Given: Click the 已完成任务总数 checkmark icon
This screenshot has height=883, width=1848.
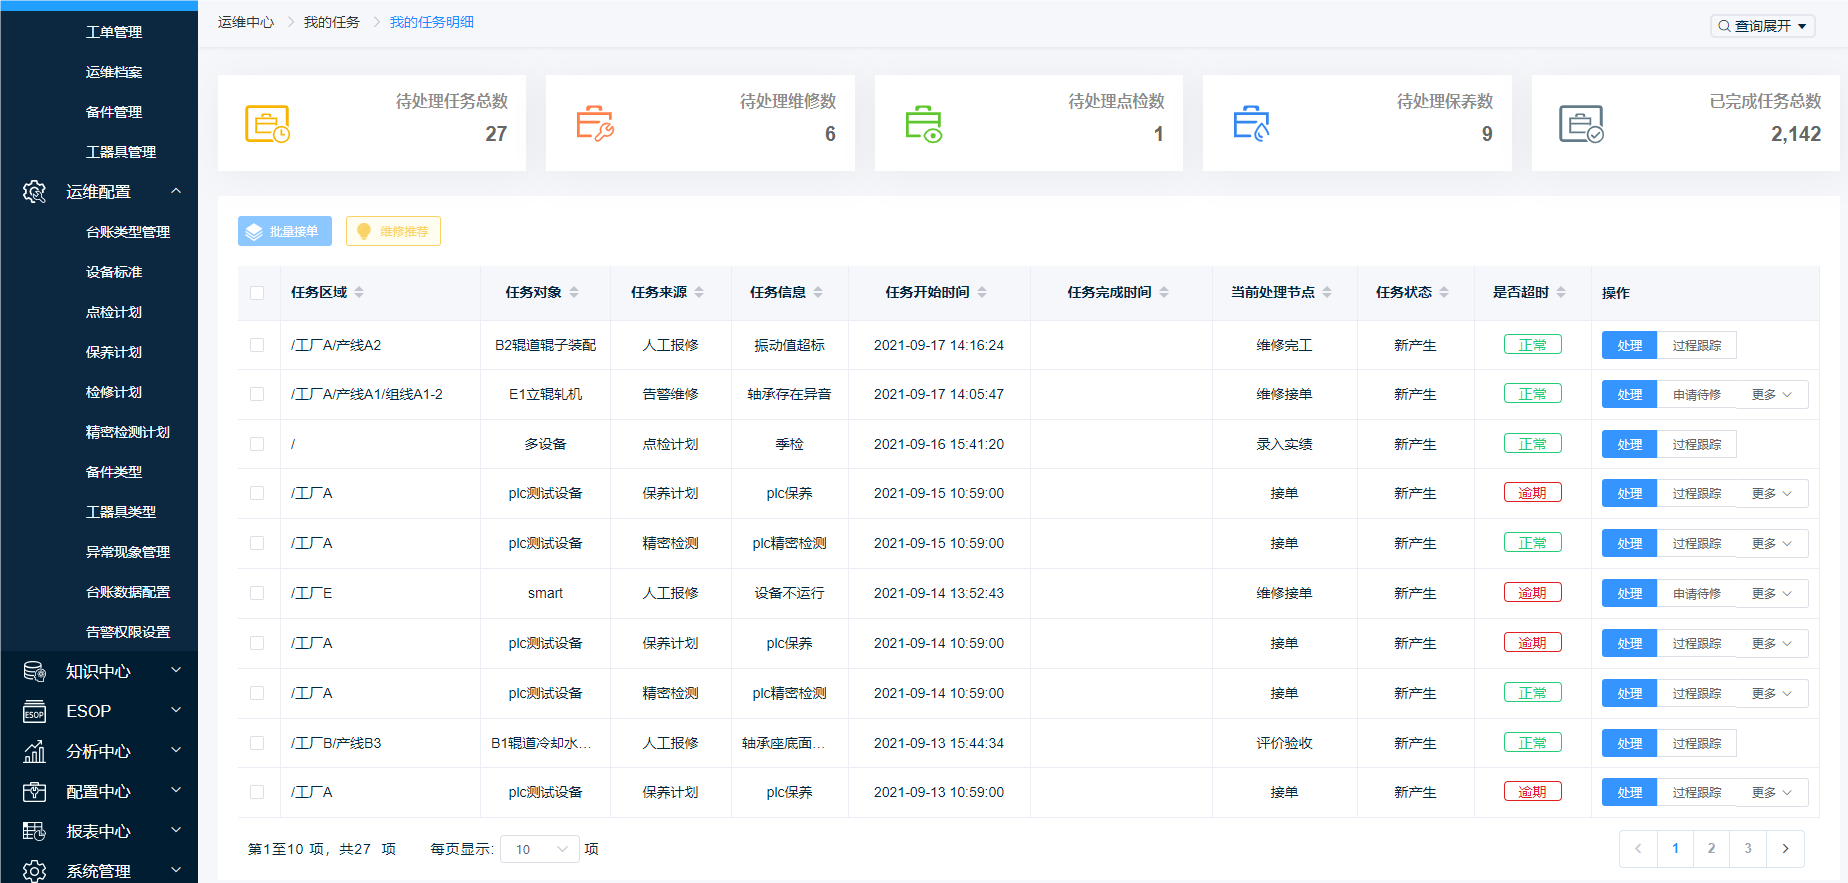Looking at the screenshot, I should click(1581, 124).
